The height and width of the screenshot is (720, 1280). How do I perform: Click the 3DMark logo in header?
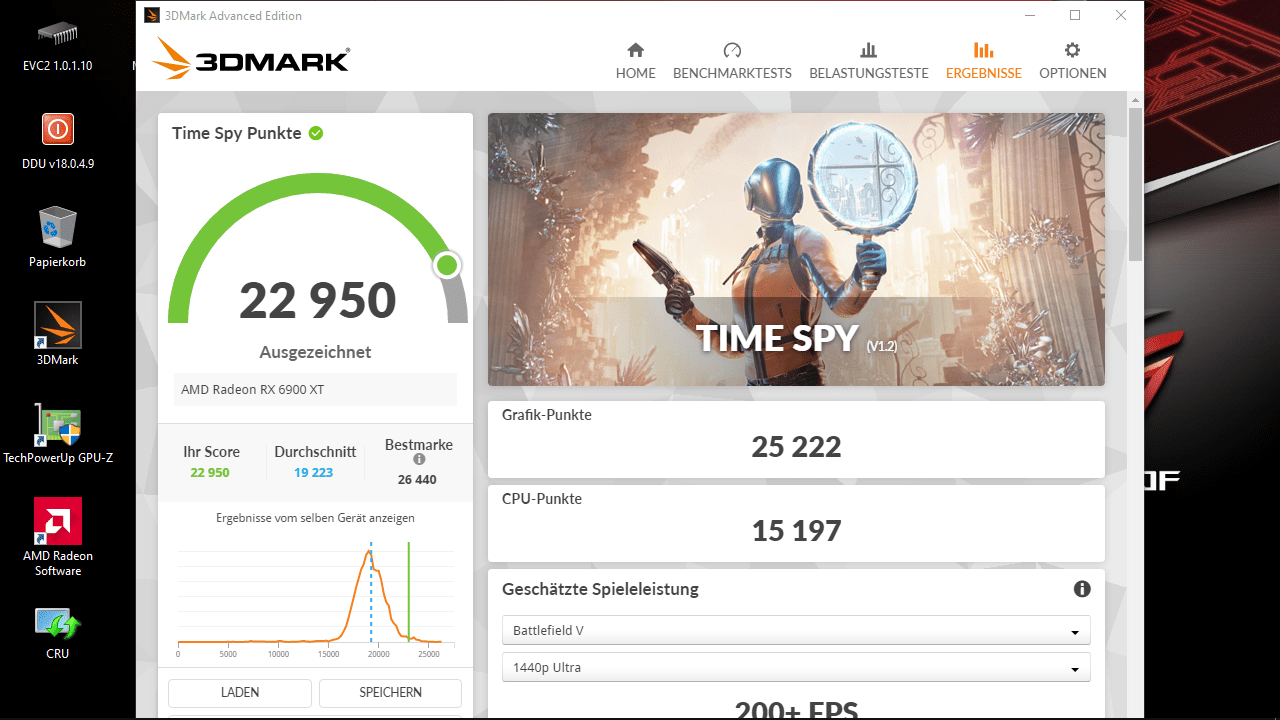point(251,60)
